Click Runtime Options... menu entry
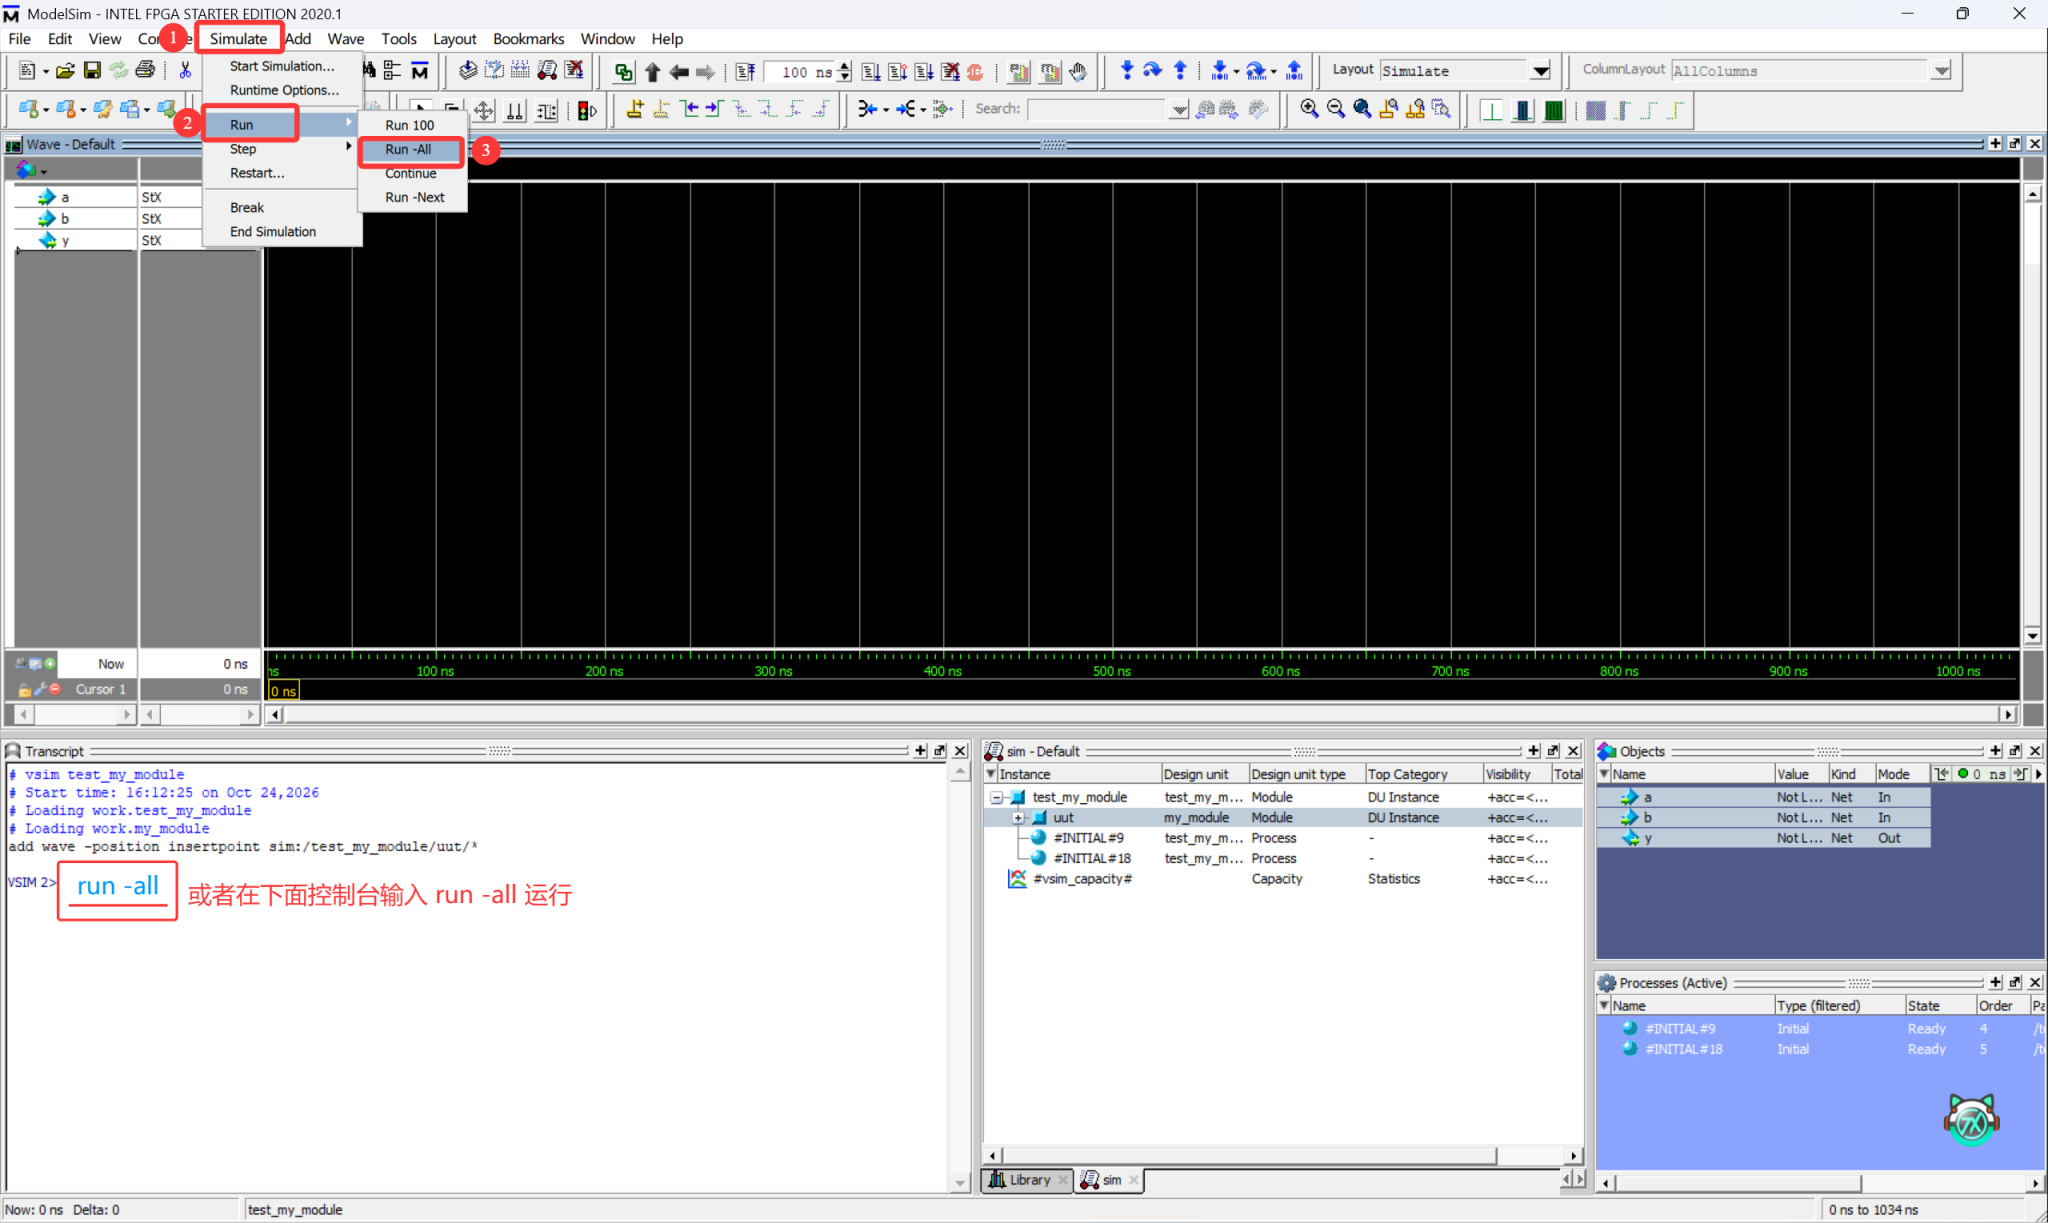The image size is (2048, 1223). (x=282, y=90)
